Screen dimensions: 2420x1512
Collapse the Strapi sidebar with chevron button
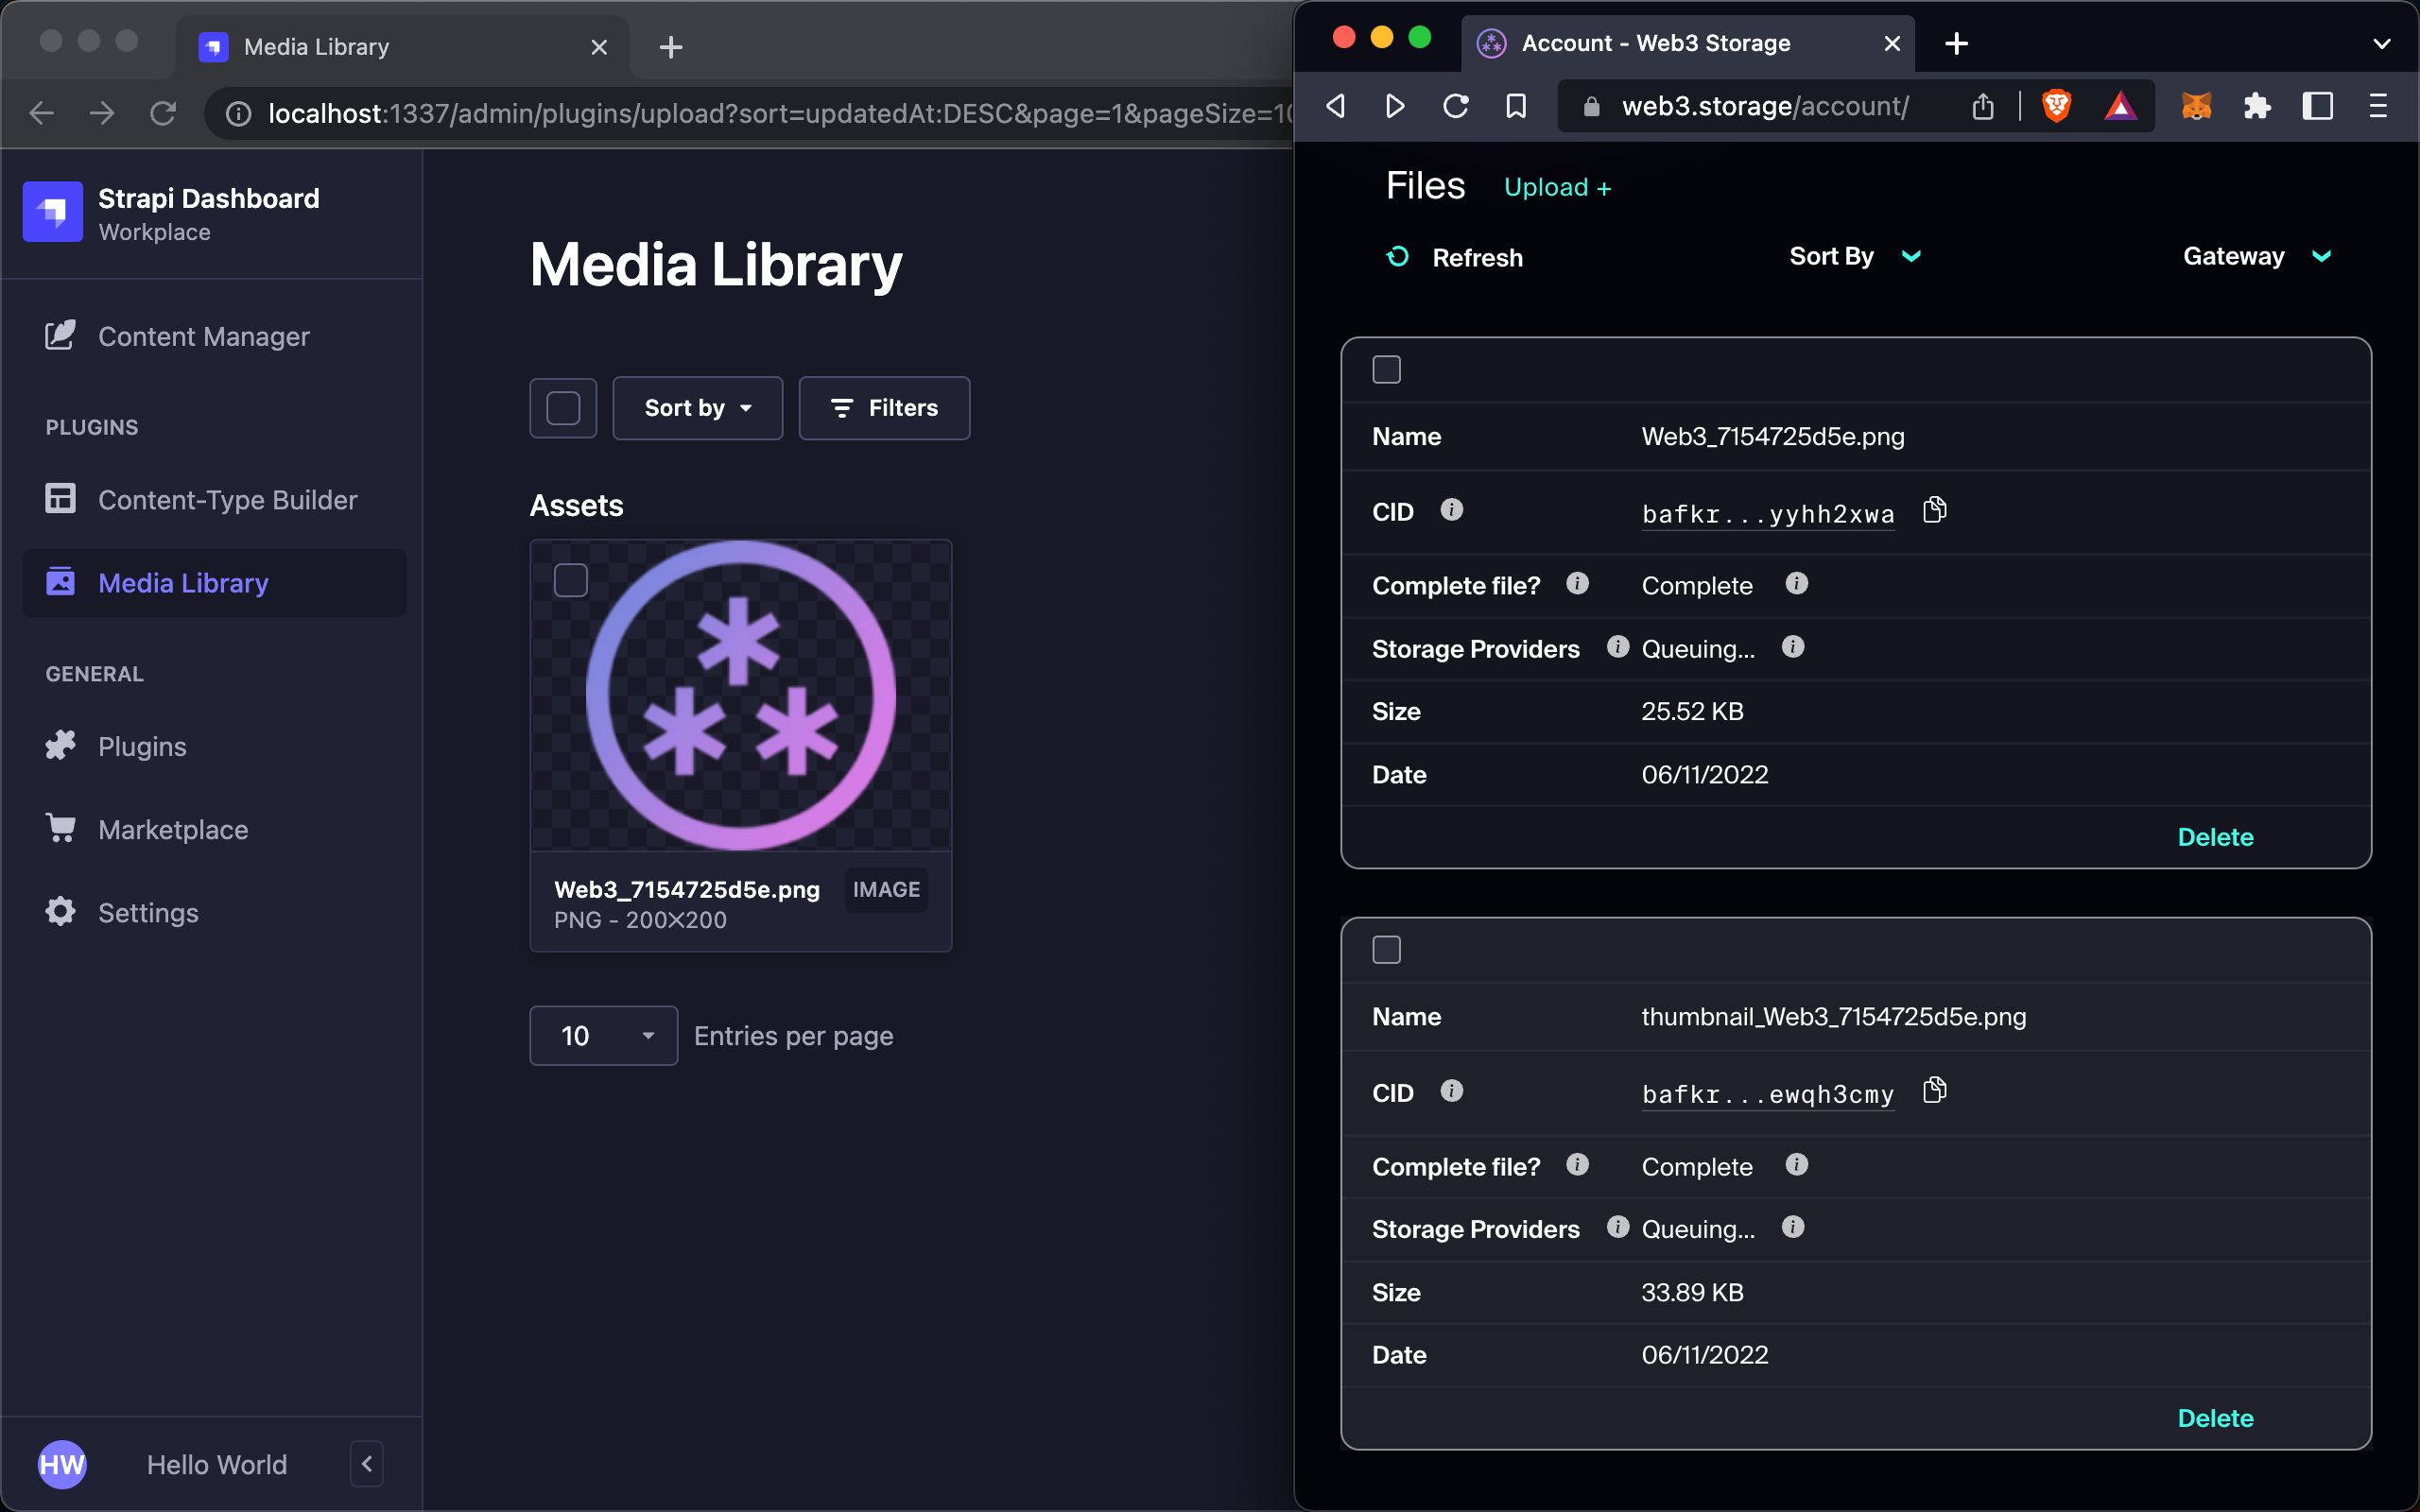367,1464
